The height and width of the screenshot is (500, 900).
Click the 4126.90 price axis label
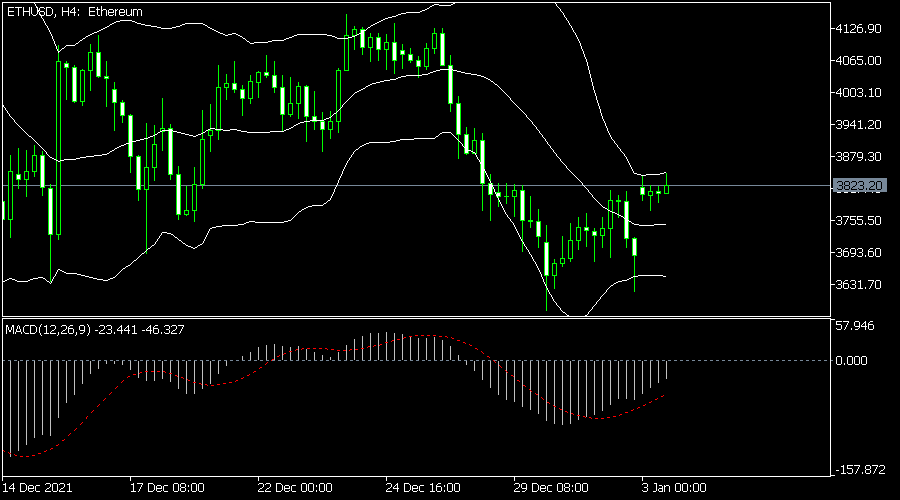pos(859,29)
